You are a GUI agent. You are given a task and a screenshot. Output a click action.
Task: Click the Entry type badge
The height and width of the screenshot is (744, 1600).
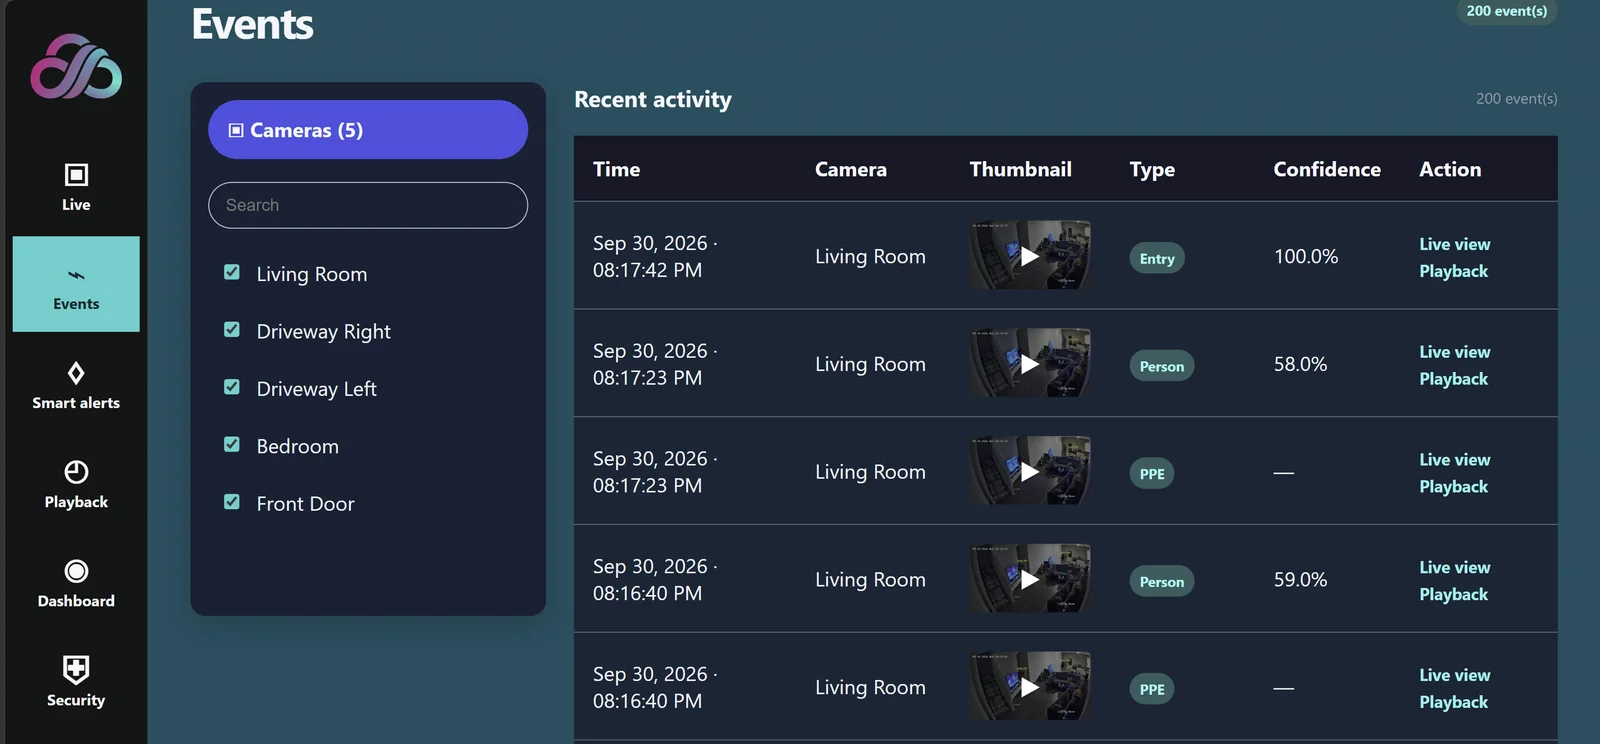pos(1157,258)
